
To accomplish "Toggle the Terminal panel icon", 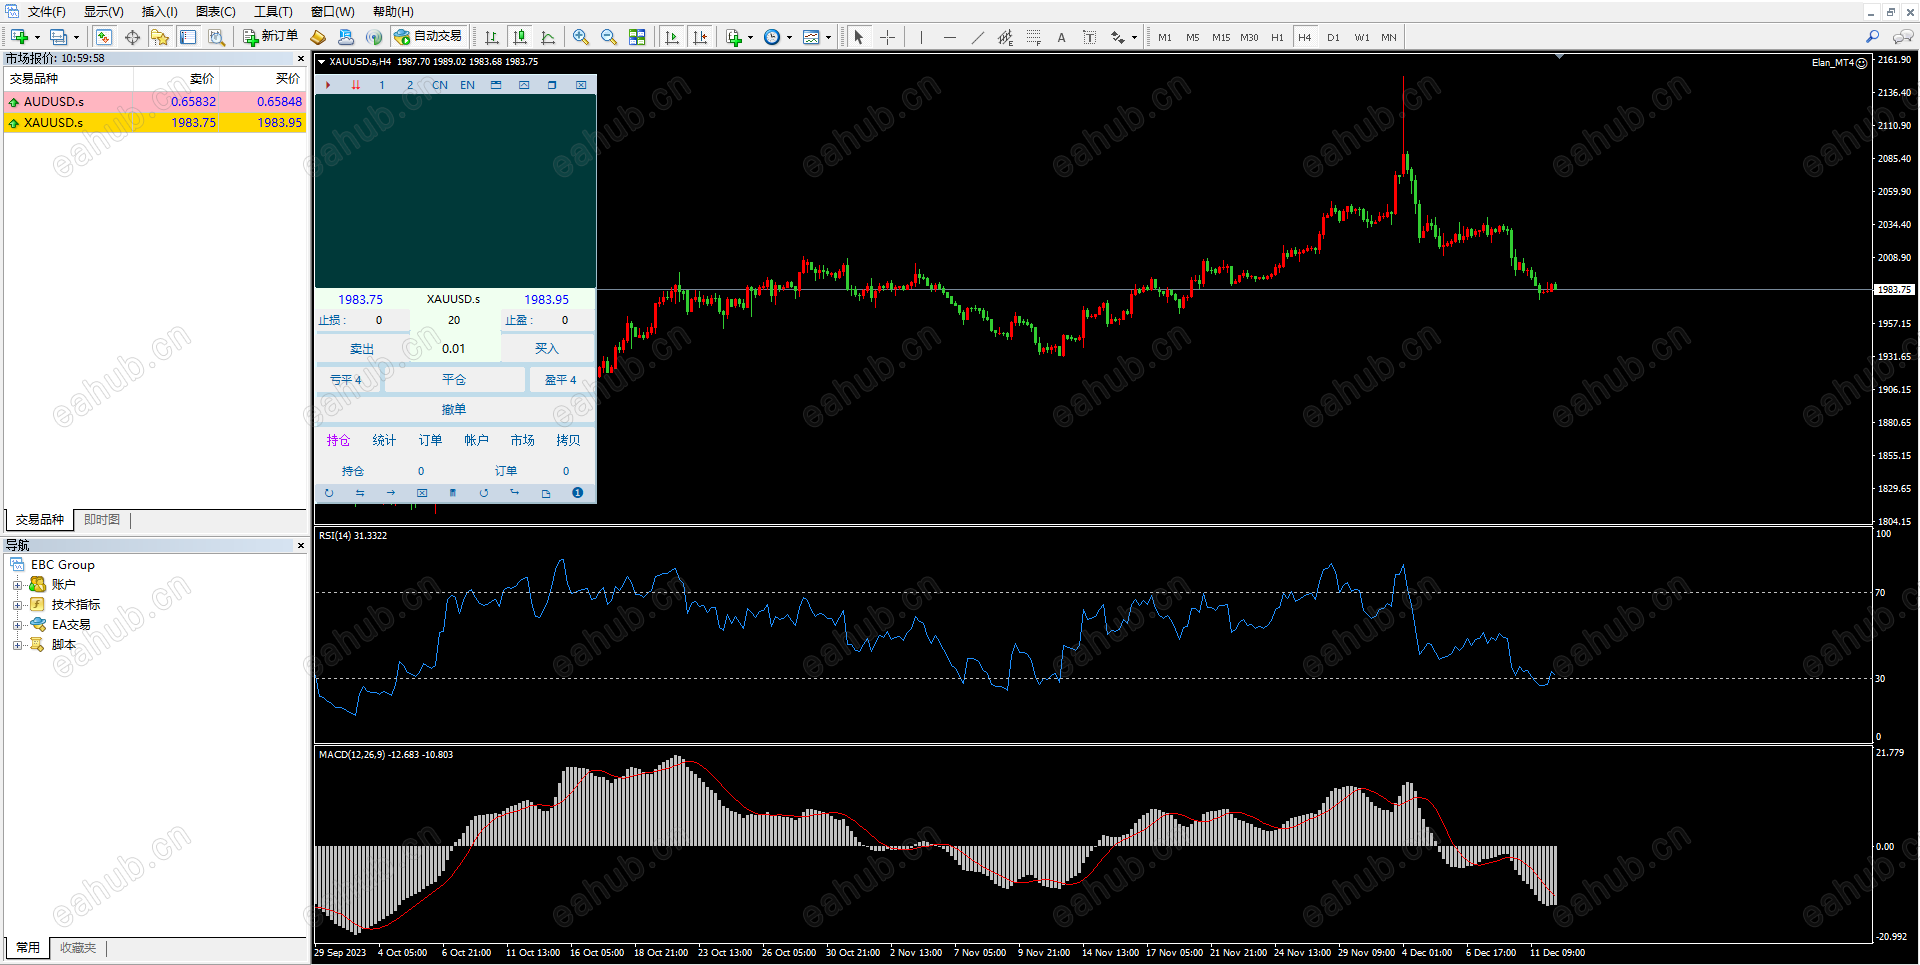I will click(x=188, y=37).
